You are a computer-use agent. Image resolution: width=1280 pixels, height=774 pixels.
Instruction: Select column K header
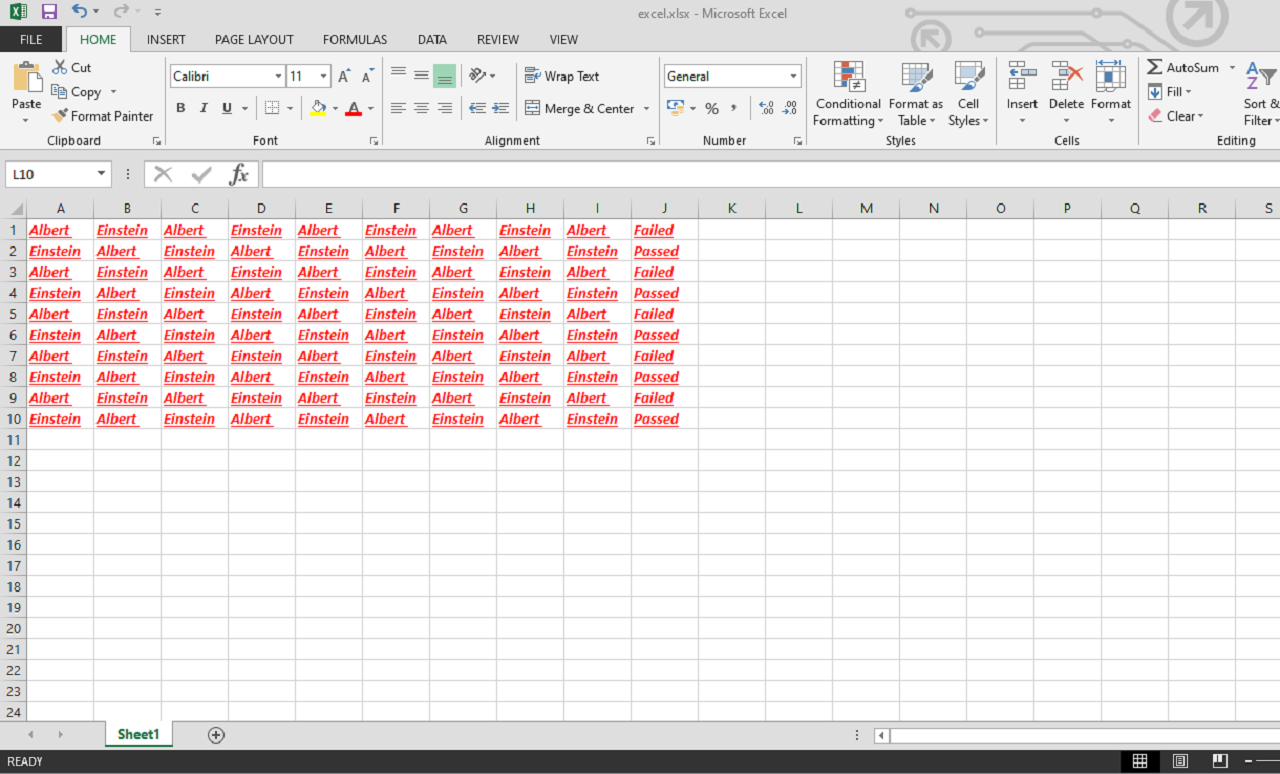pyautogui.click(x=732, y=208)
